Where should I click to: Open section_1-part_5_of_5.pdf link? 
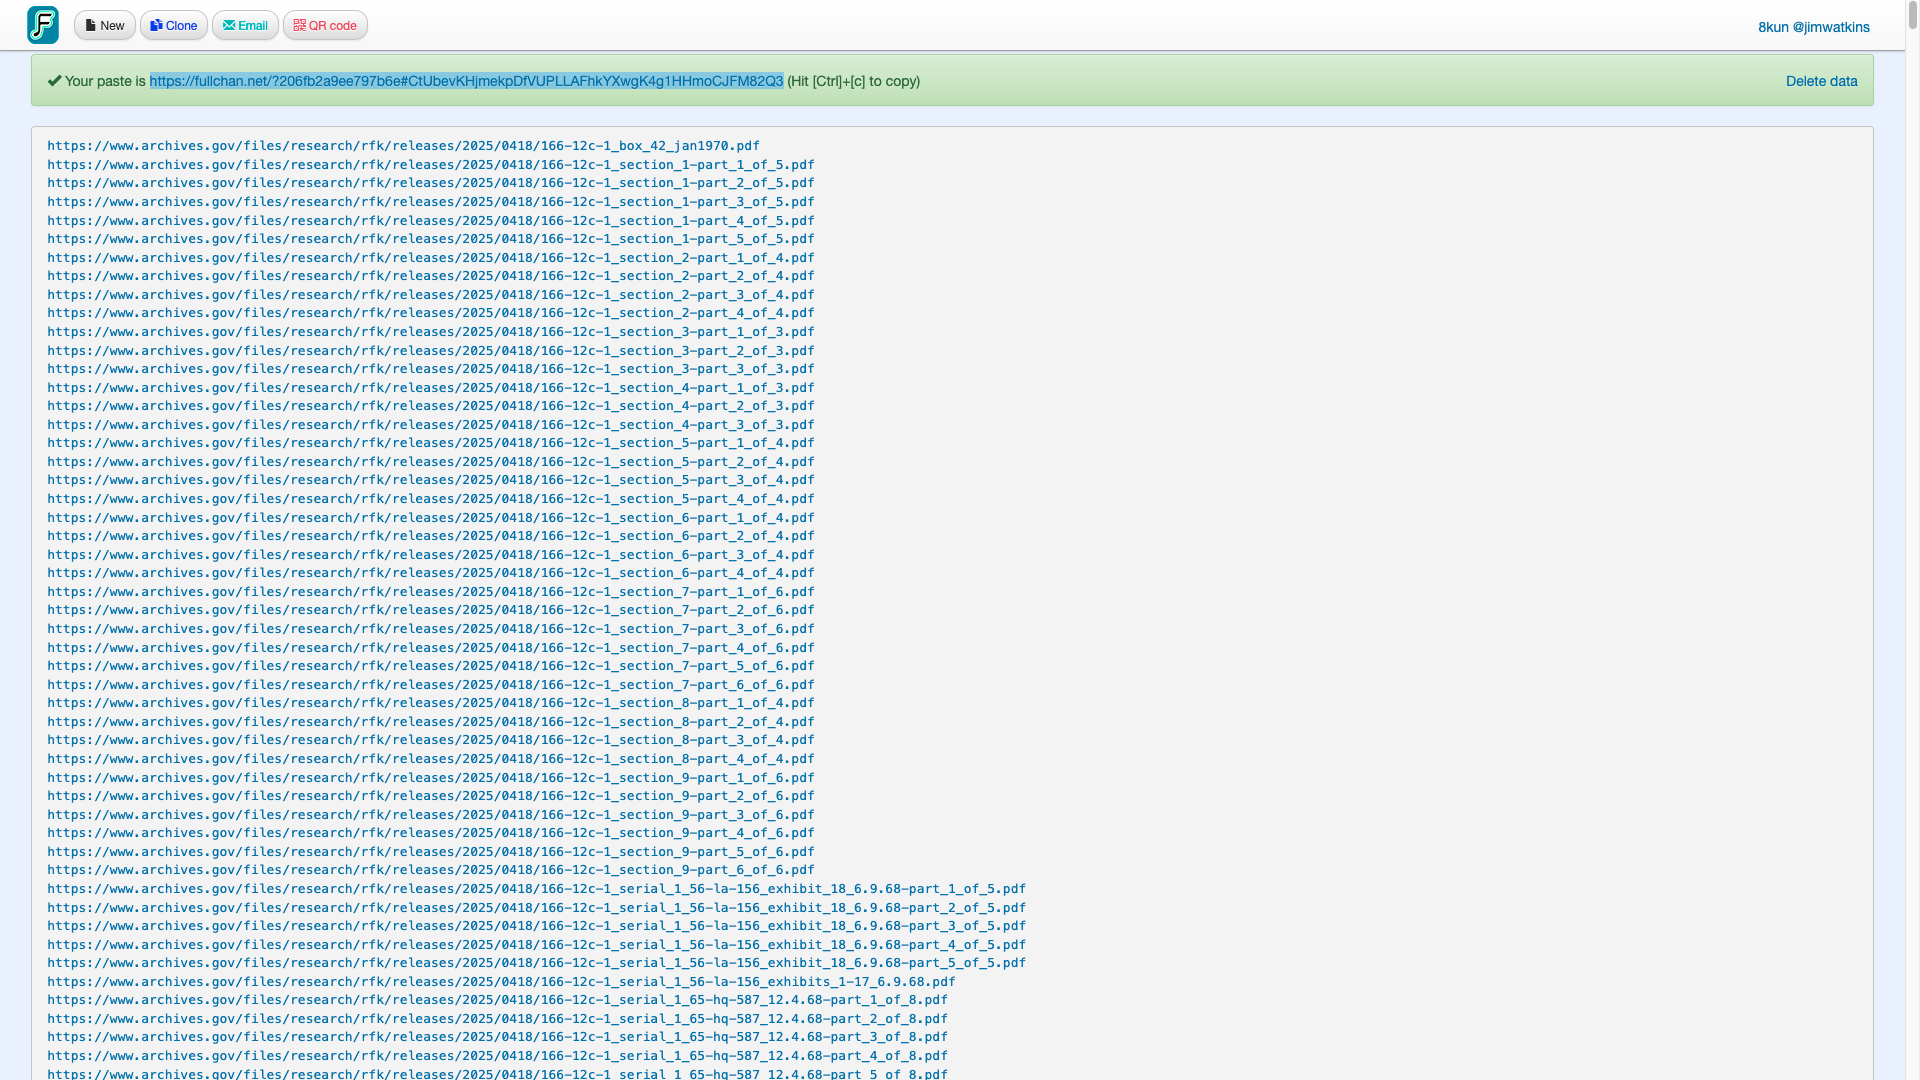click(431, 239)
